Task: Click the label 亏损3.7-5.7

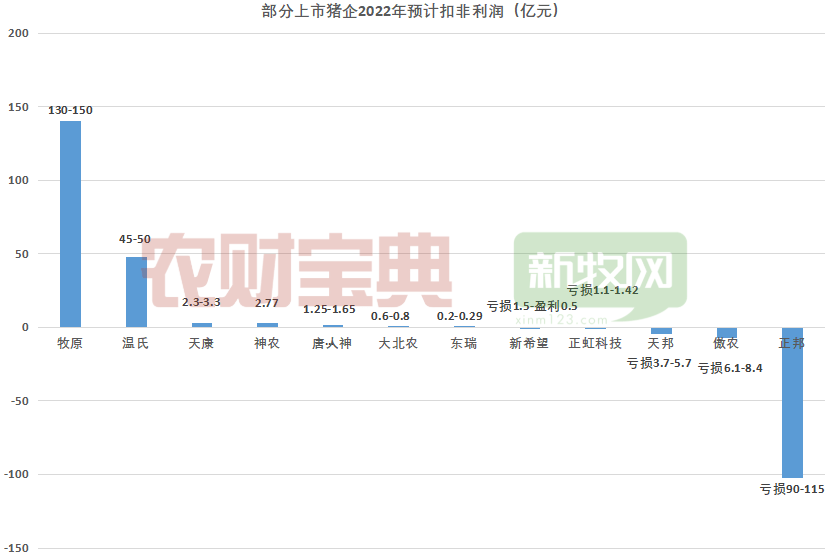Action: pyautogui.click(x=659, y=363)
